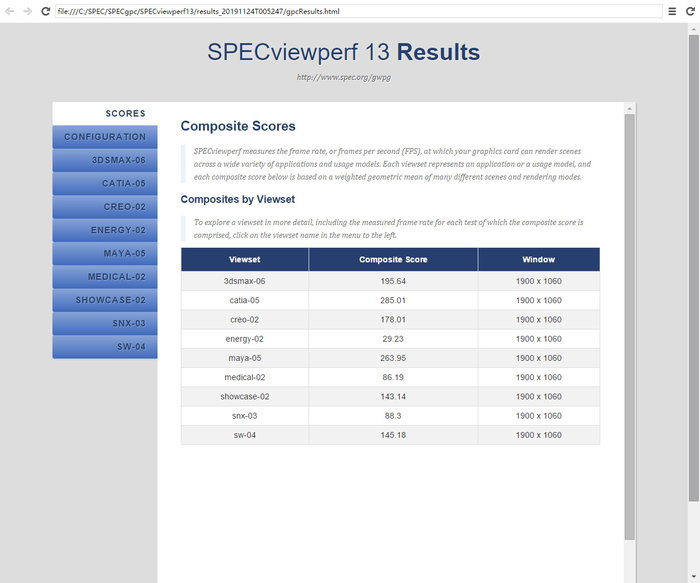
Task: Click the 145.18 composite score
Action: click(x=393, y=435)
